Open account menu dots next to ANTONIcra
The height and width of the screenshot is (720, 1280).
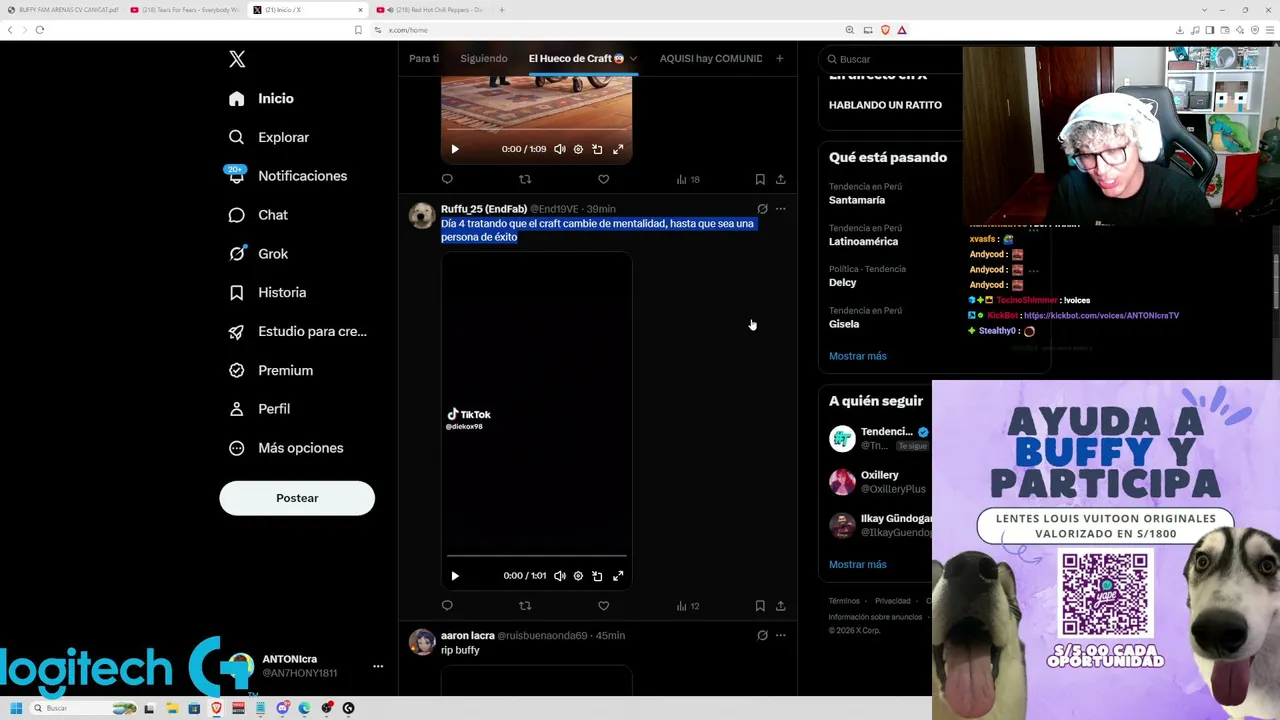(x=378, y=666)
